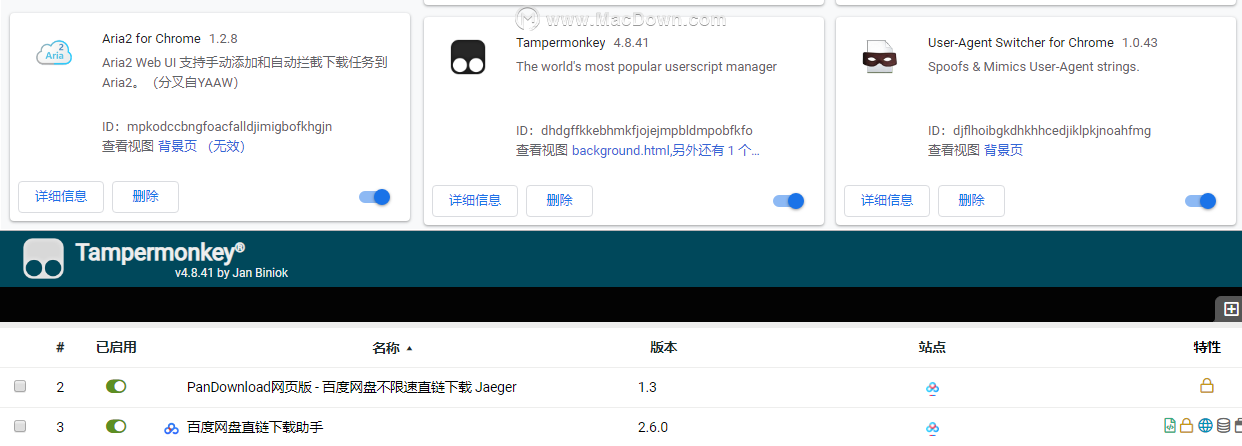Click the Tampermonkey dashboard header logo

[x=44, y=259]
